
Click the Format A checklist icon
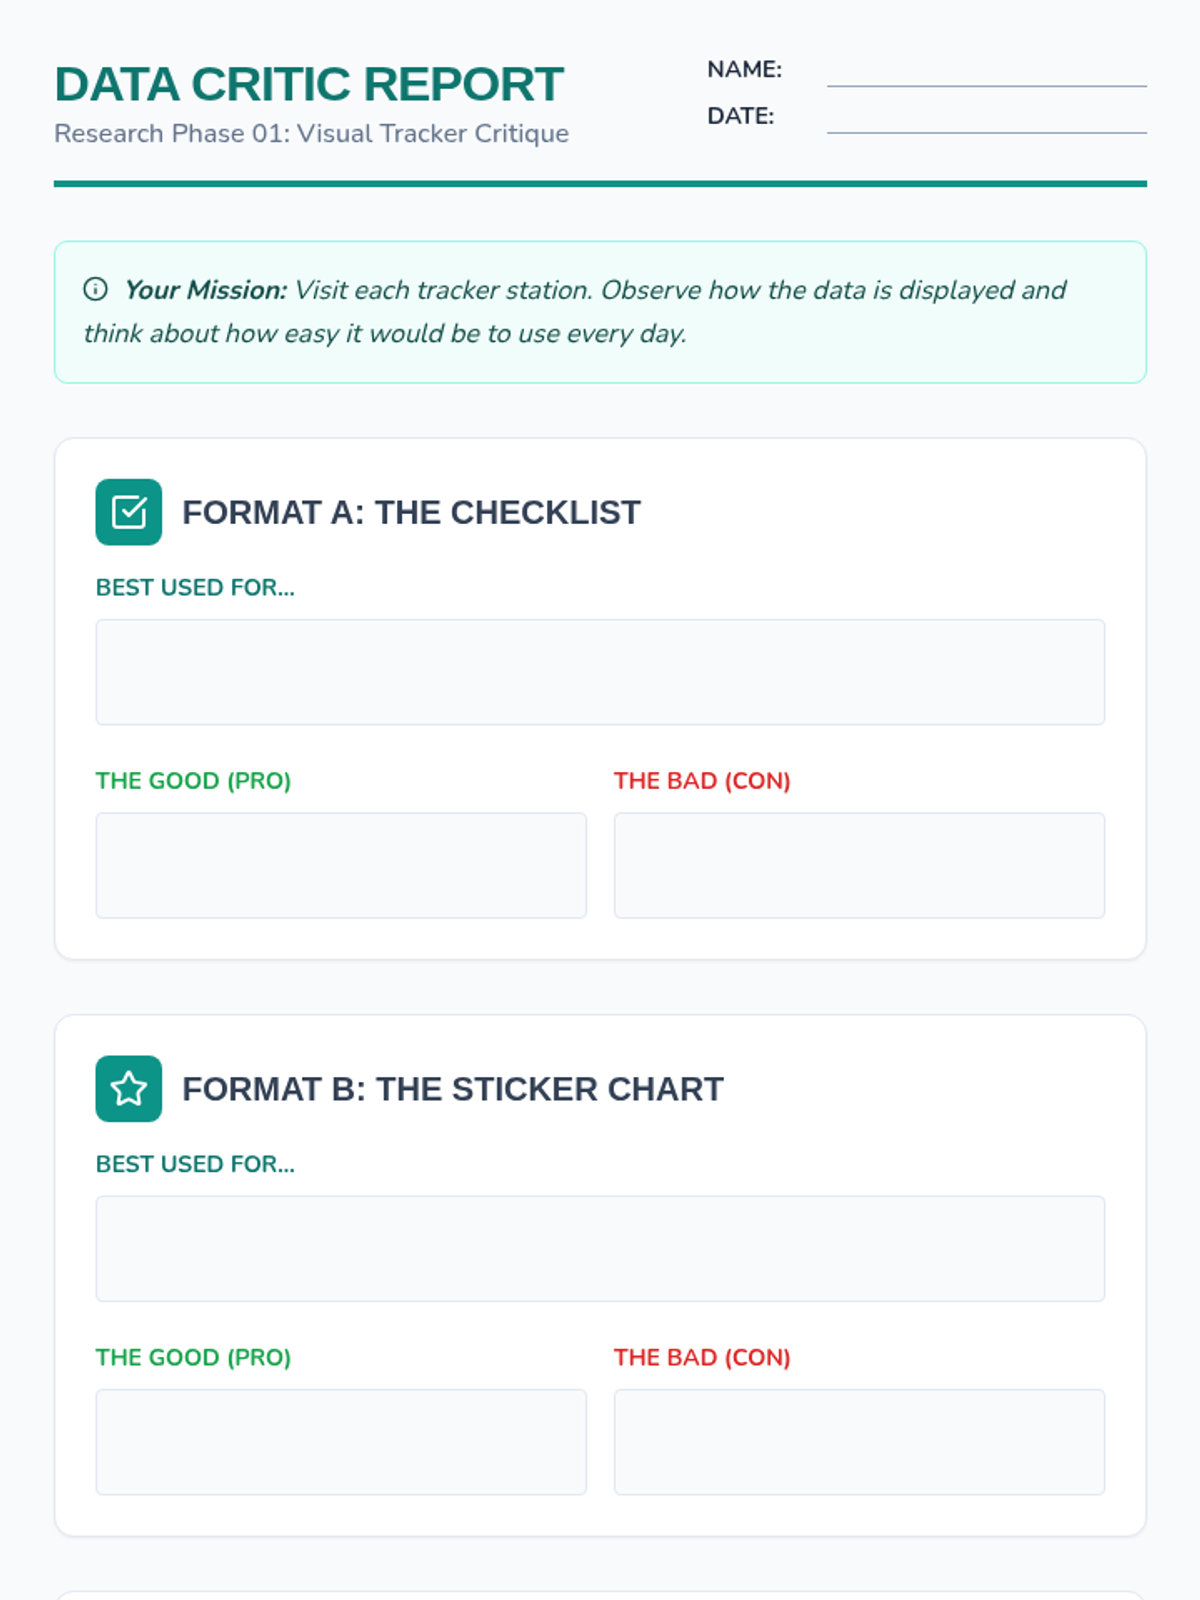[x=129, y=512]
